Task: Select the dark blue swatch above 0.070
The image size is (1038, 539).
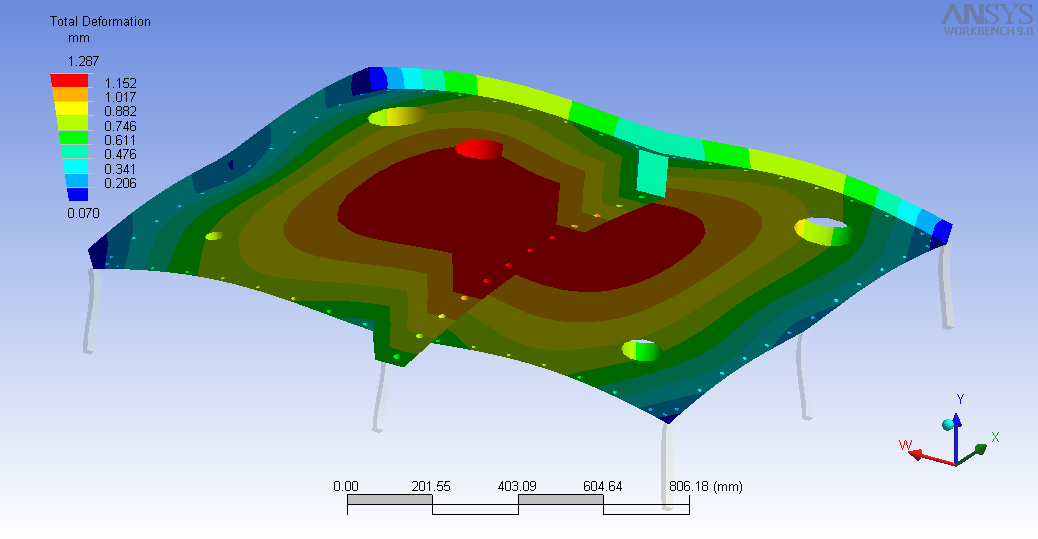Action: coord(77,195)
